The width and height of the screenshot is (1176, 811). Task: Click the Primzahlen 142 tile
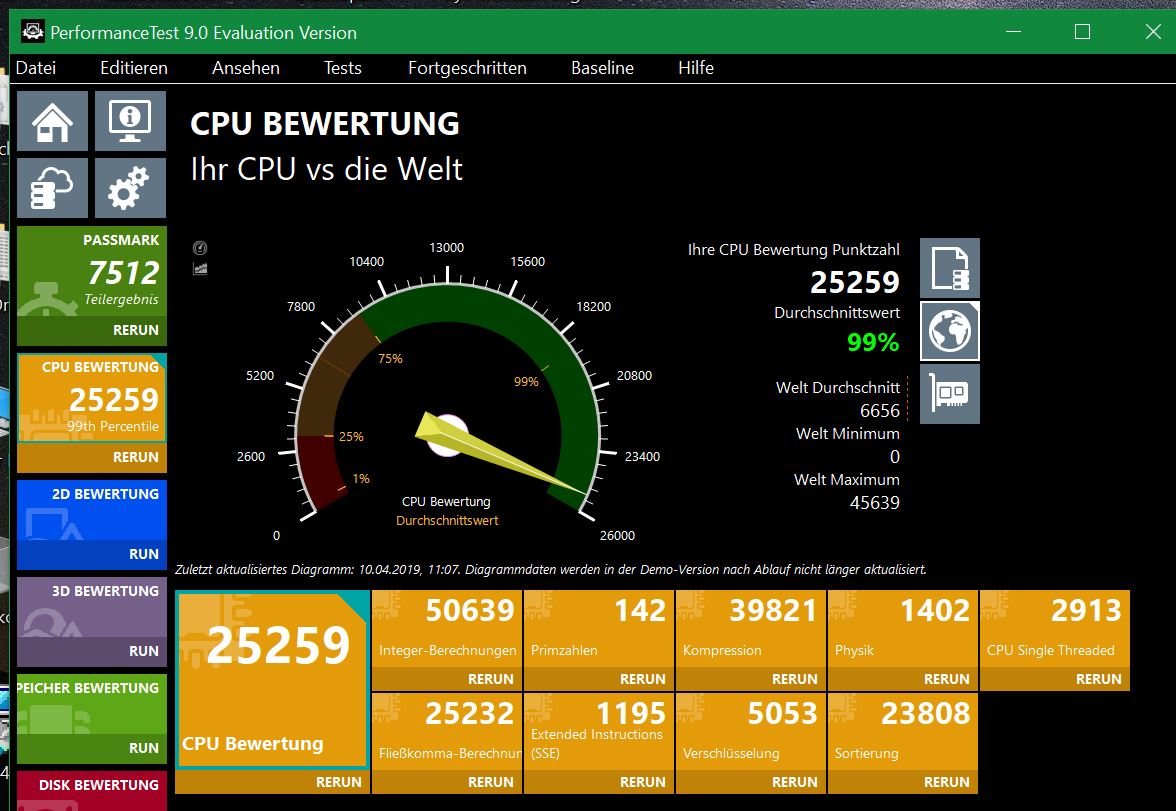coord(598,629)
